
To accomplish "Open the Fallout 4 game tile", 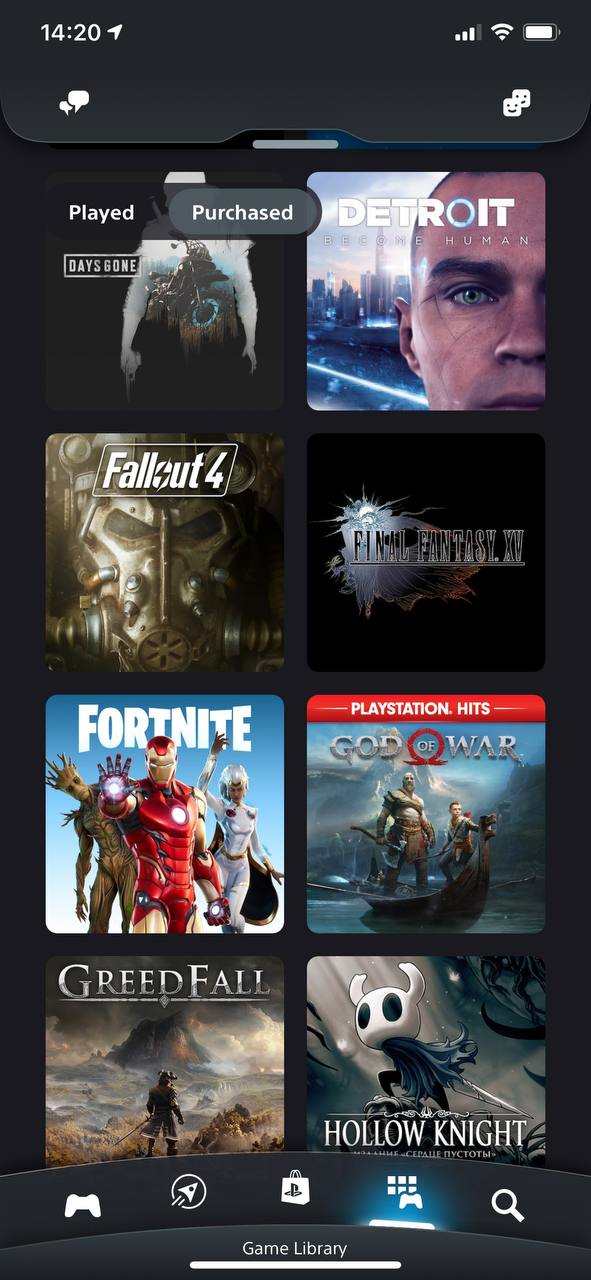I will click(165, 552).
